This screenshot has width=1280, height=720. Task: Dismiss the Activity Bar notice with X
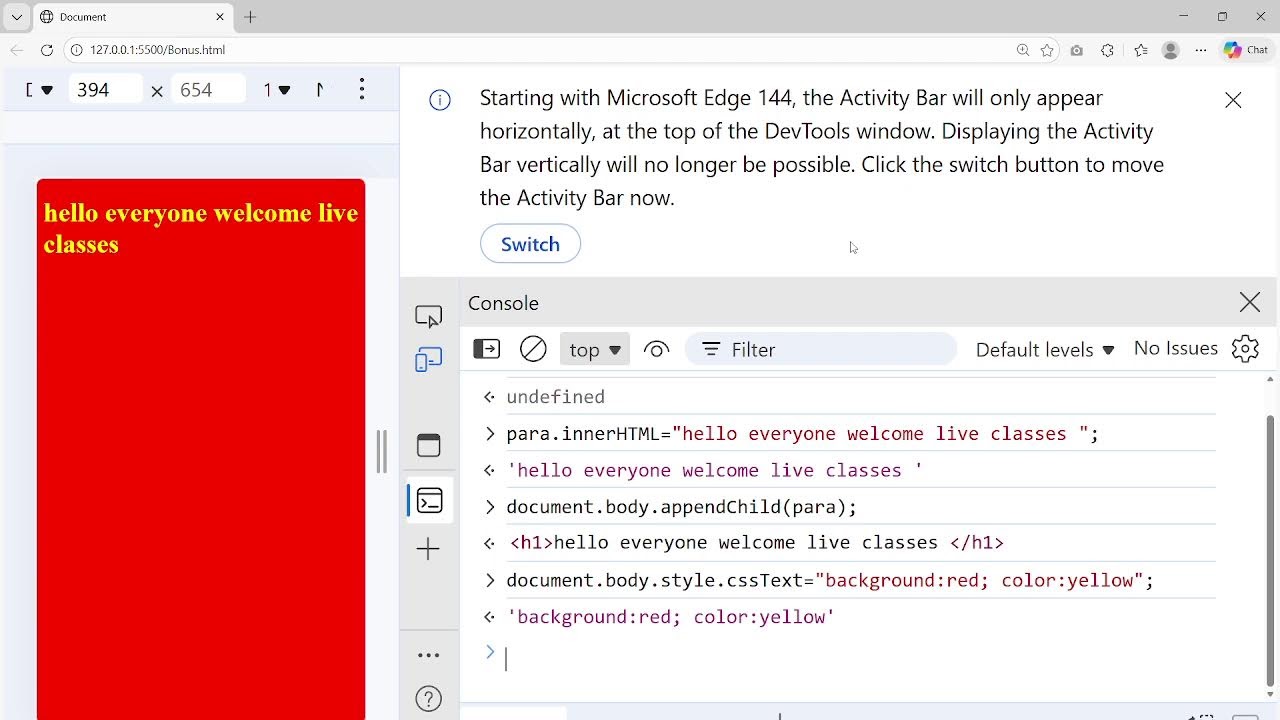tap(1233, 100)
